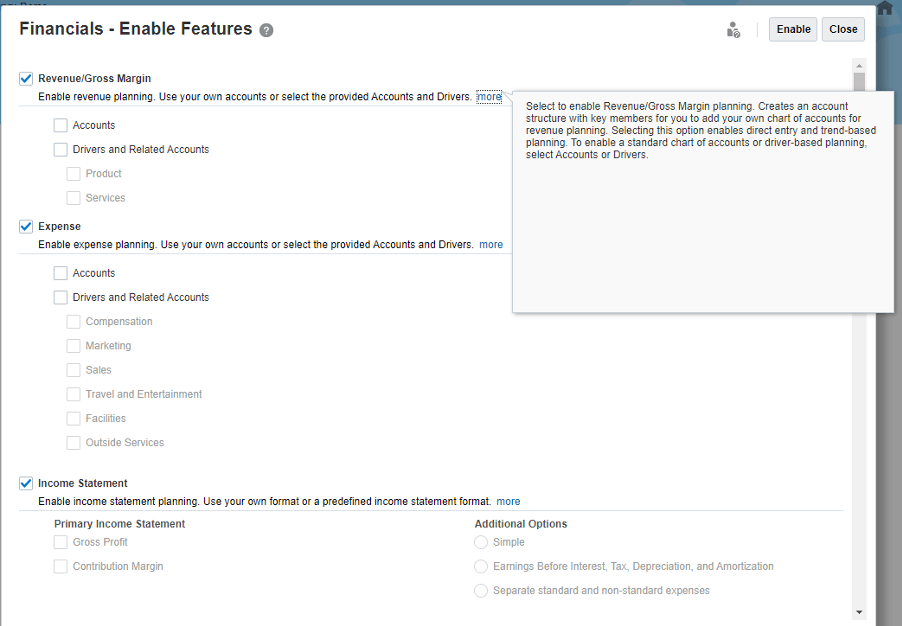Check the Gross Profit option

[x=61, y=542]
